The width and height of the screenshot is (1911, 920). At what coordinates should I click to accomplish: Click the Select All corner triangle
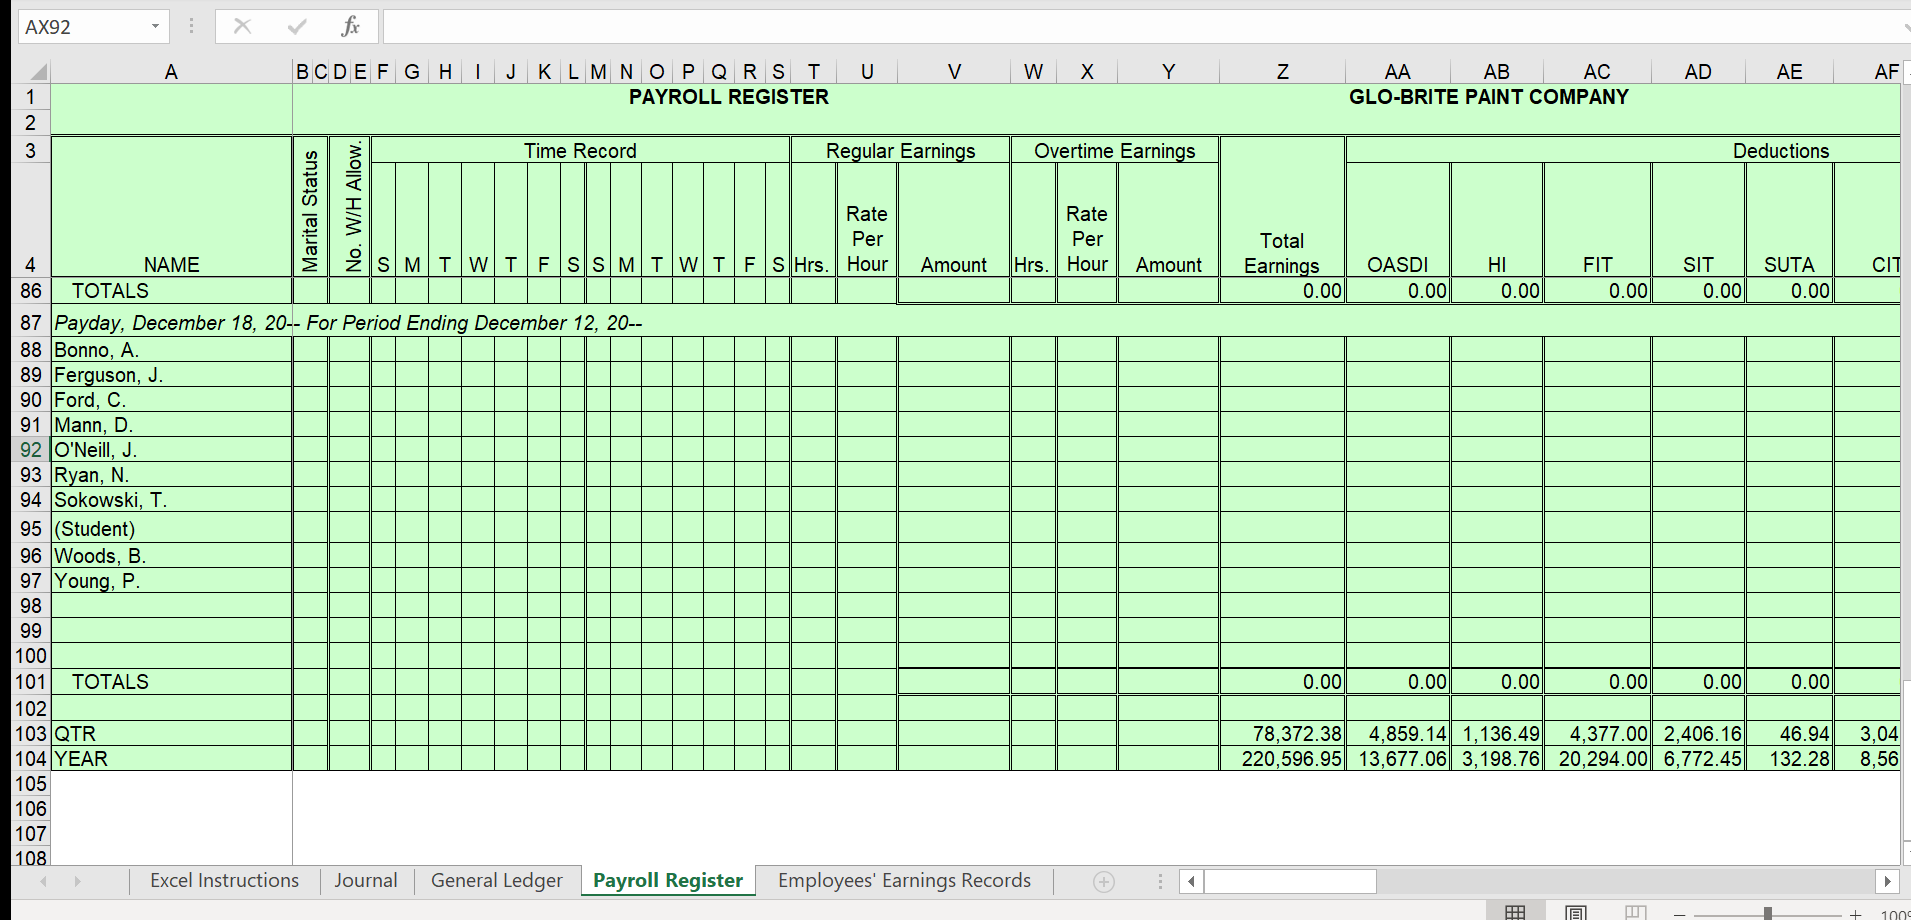pos(37,71)
